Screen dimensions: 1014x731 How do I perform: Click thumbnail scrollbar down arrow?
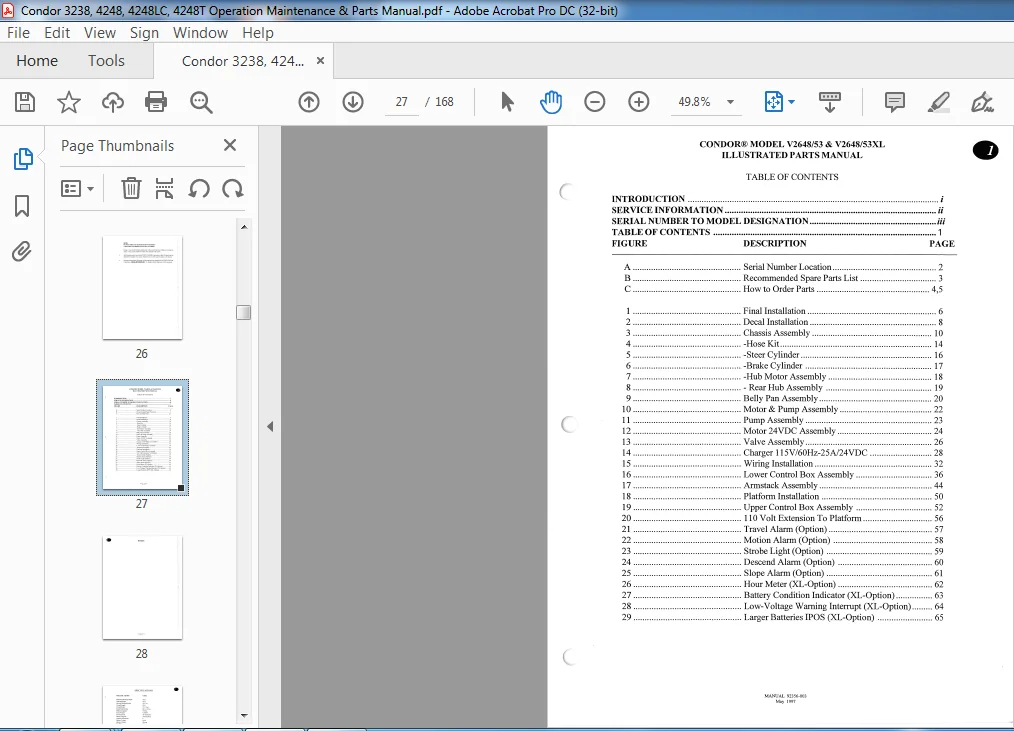244,715
